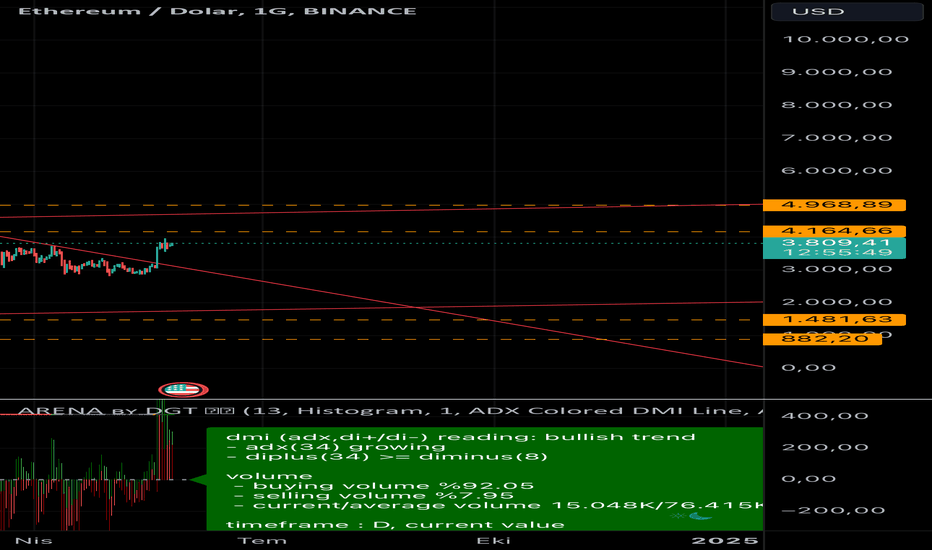Click the tallest green histogram bar in indicator

[160, 440]
